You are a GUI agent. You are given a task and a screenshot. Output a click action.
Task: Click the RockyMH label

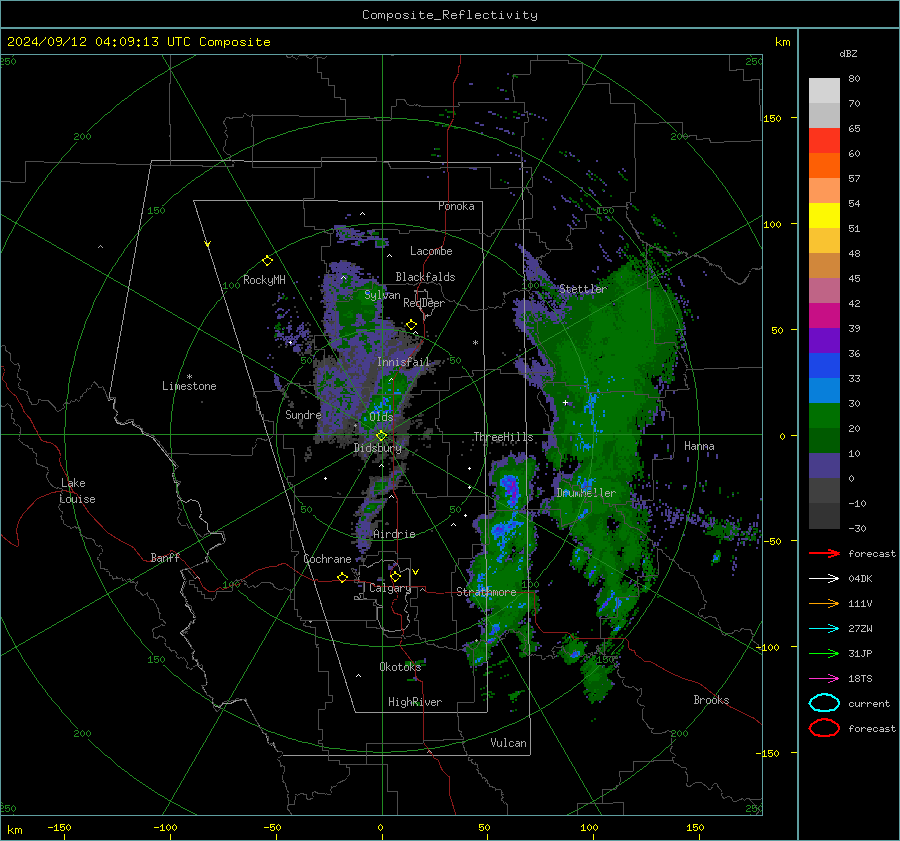tap(264, 280)
